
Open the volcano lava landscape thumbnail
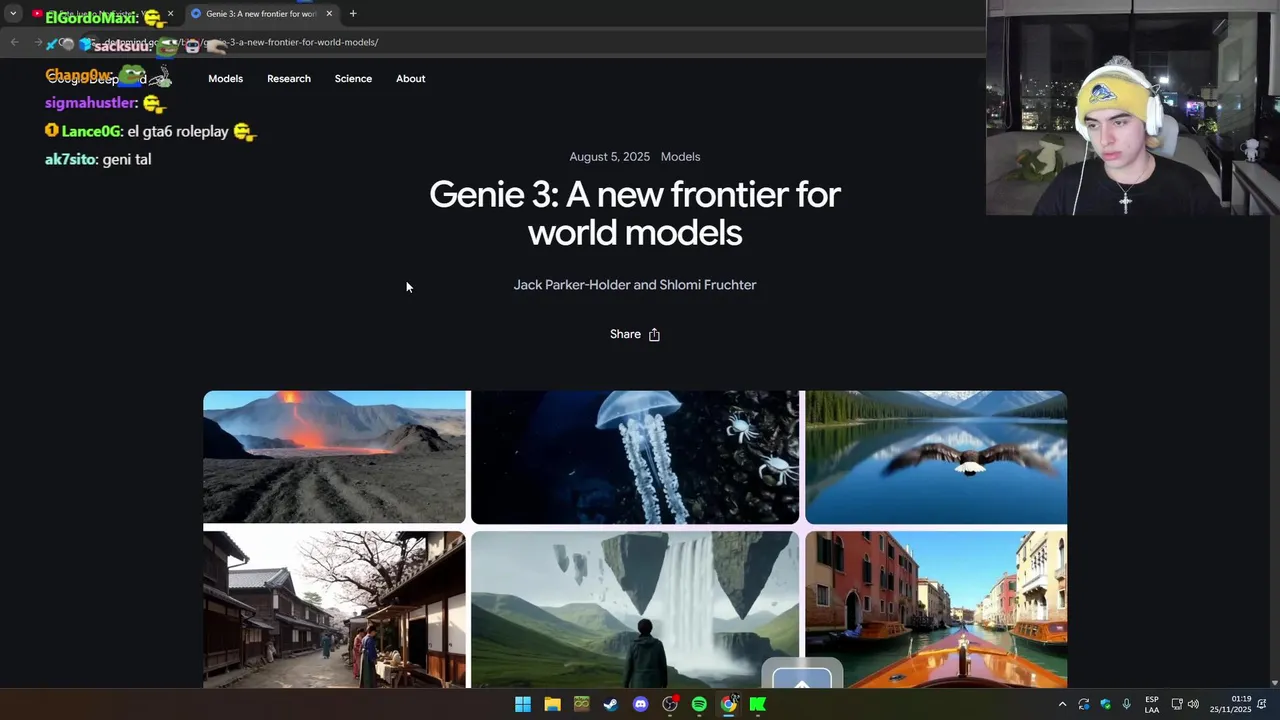(x=334, y=457)
